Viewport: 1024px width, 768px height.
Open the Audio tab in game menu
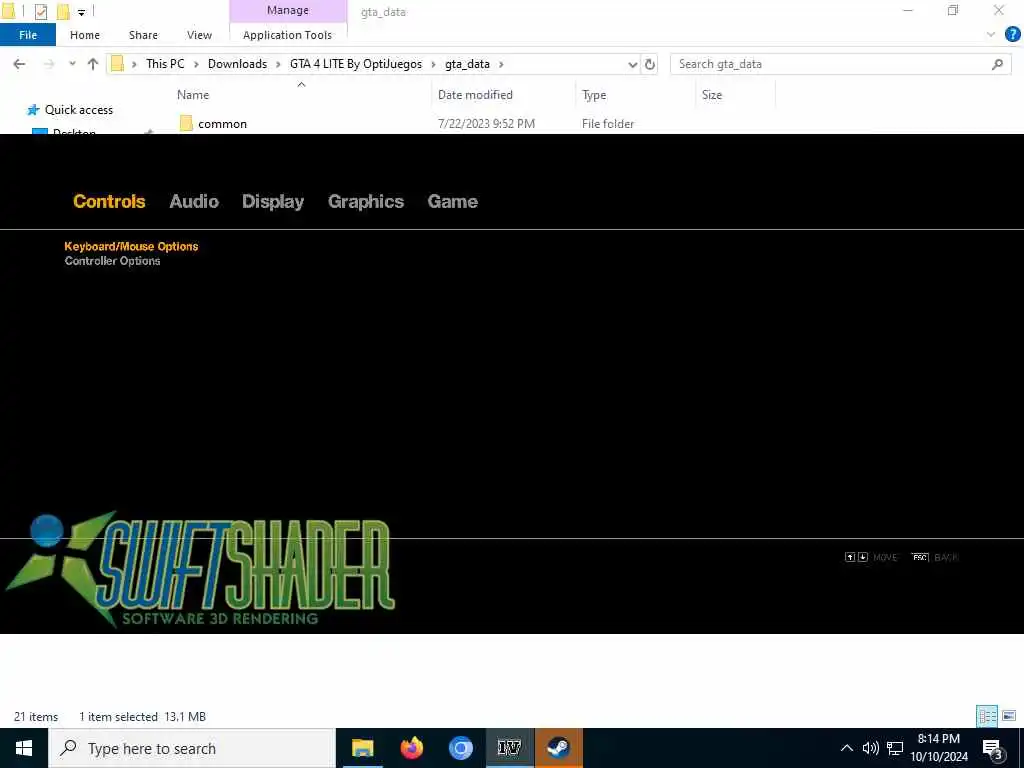[x=194, y=201]
